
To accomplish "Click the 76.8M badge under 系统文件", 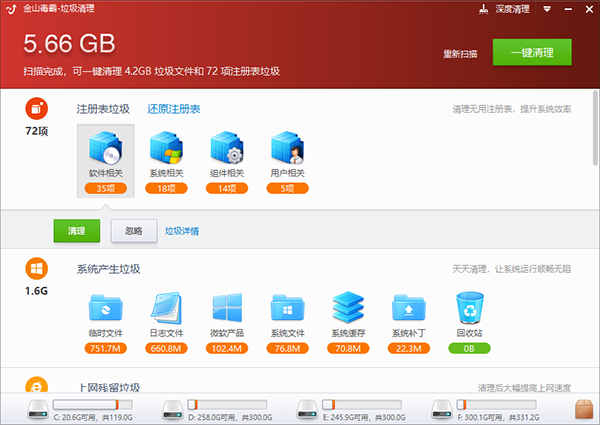I will (x=287, y=348).
